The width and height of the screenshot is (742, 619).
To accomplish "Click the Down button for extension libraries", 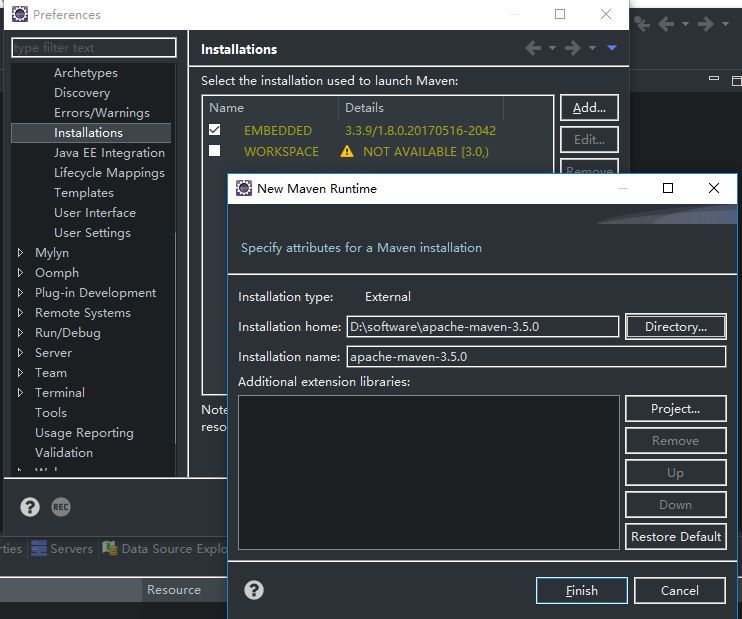I will tap(676, 504).
